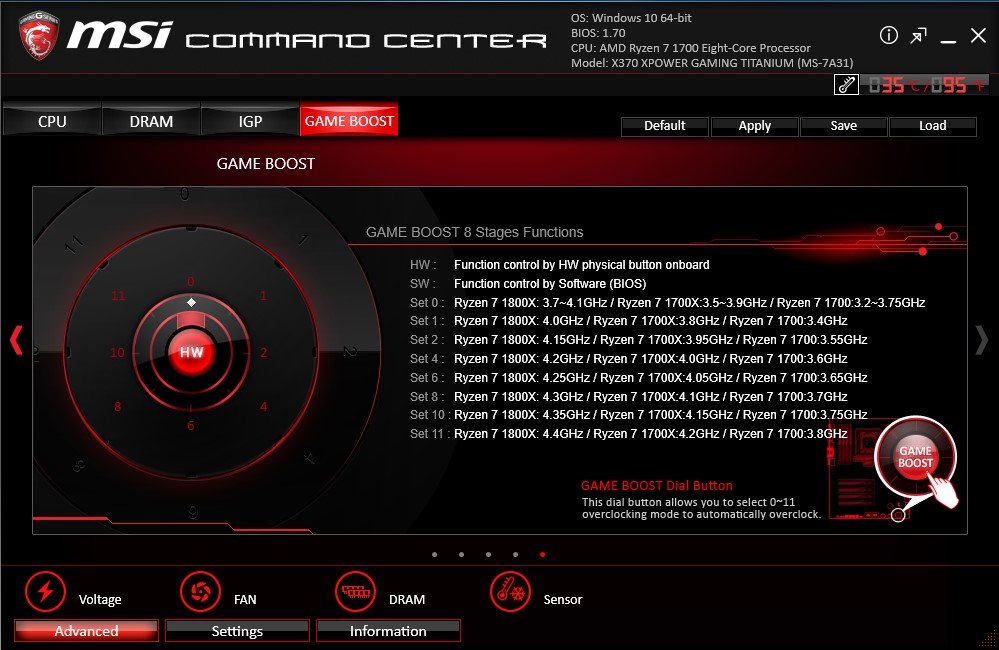Go to previous page with left arrow
Viewport: 999px width, 650px height.
click(x=17, y=340)
